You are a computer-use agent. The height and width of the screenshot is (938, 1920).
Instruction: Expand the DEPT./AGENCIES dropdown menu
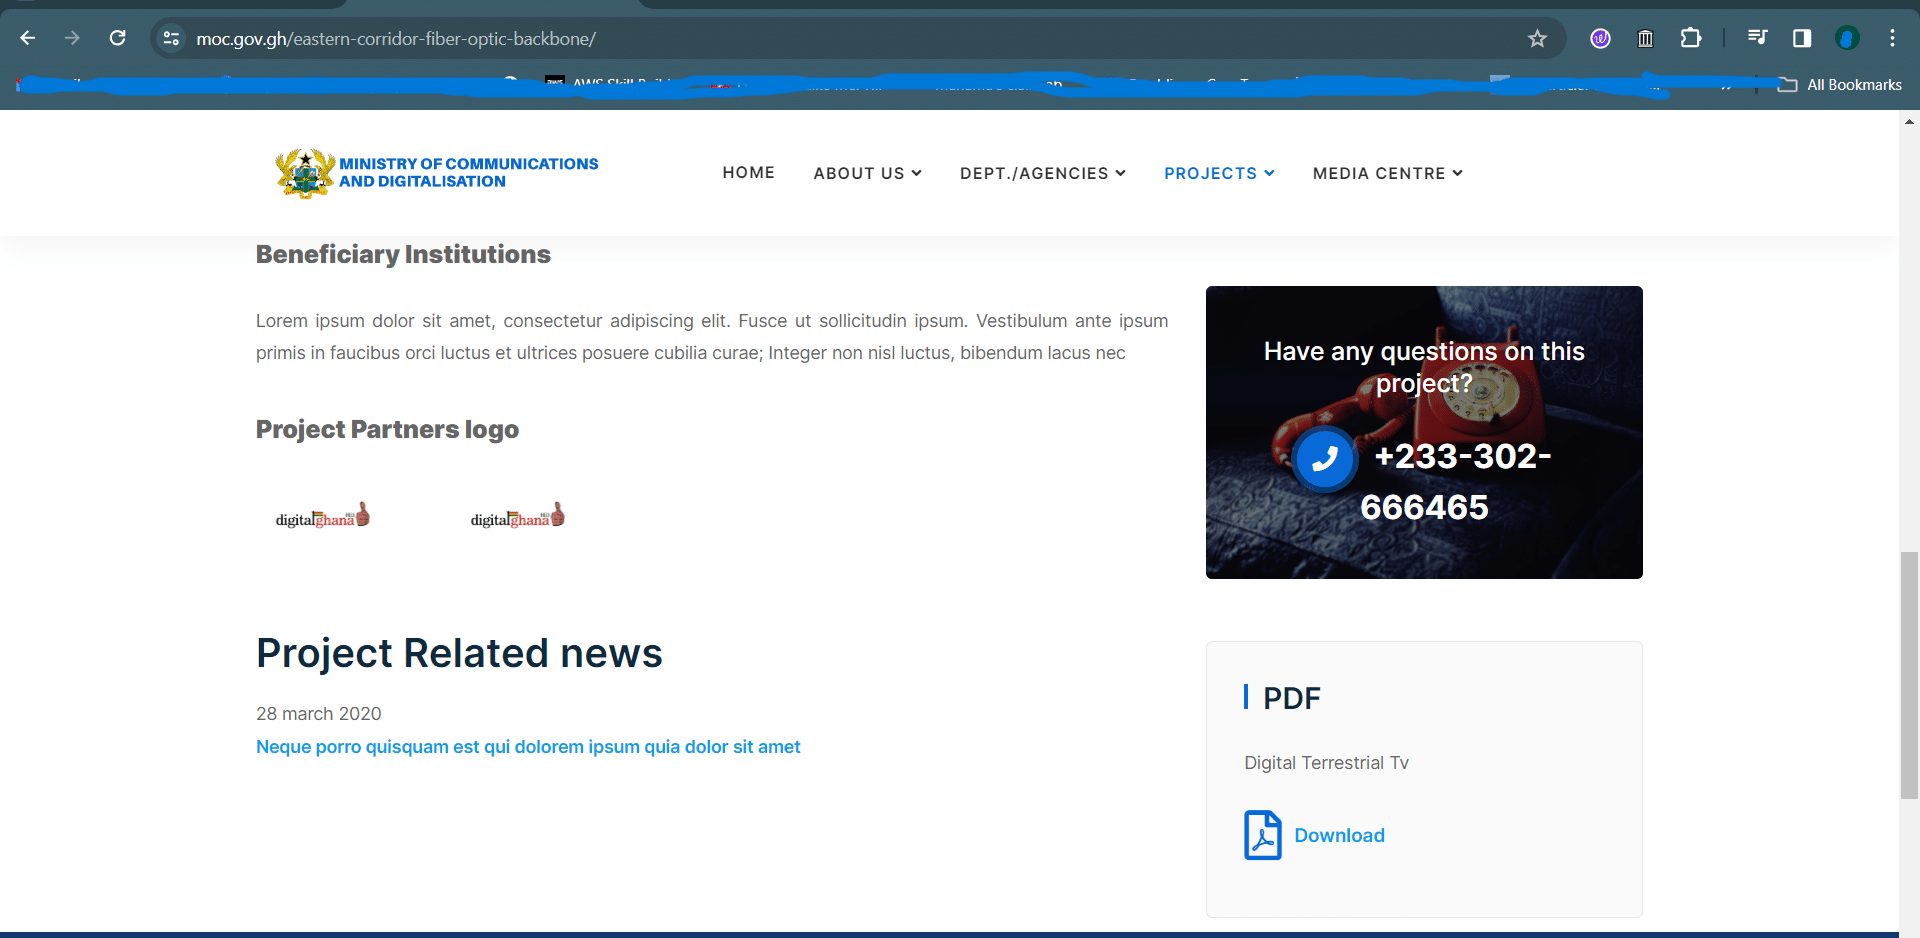[x=1042, y=173]
